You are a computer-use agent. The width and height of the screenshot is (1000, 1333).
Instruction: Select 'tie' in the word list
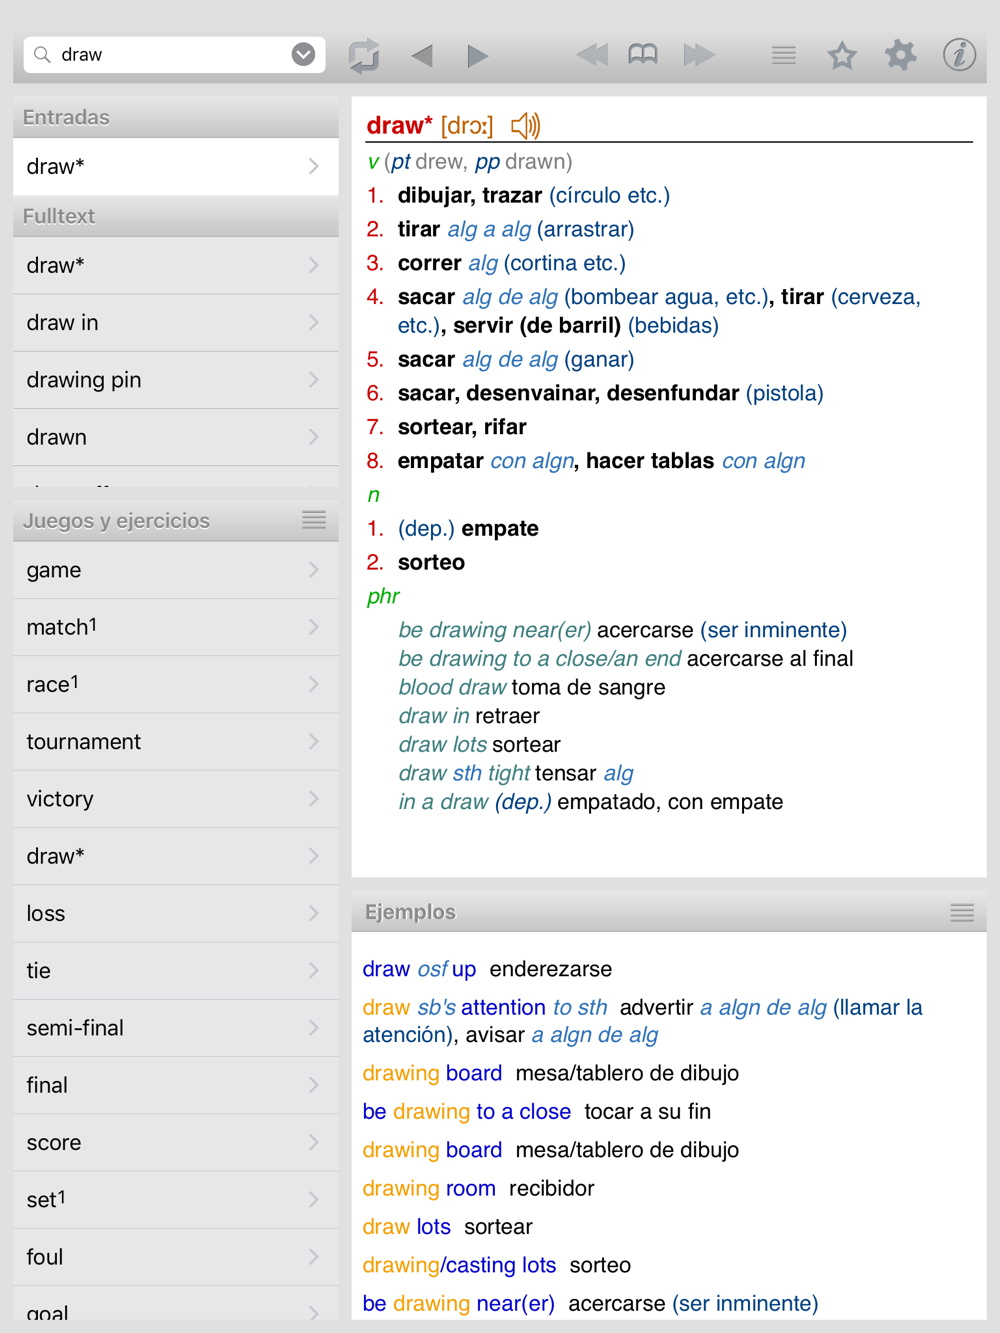(176, 970)
